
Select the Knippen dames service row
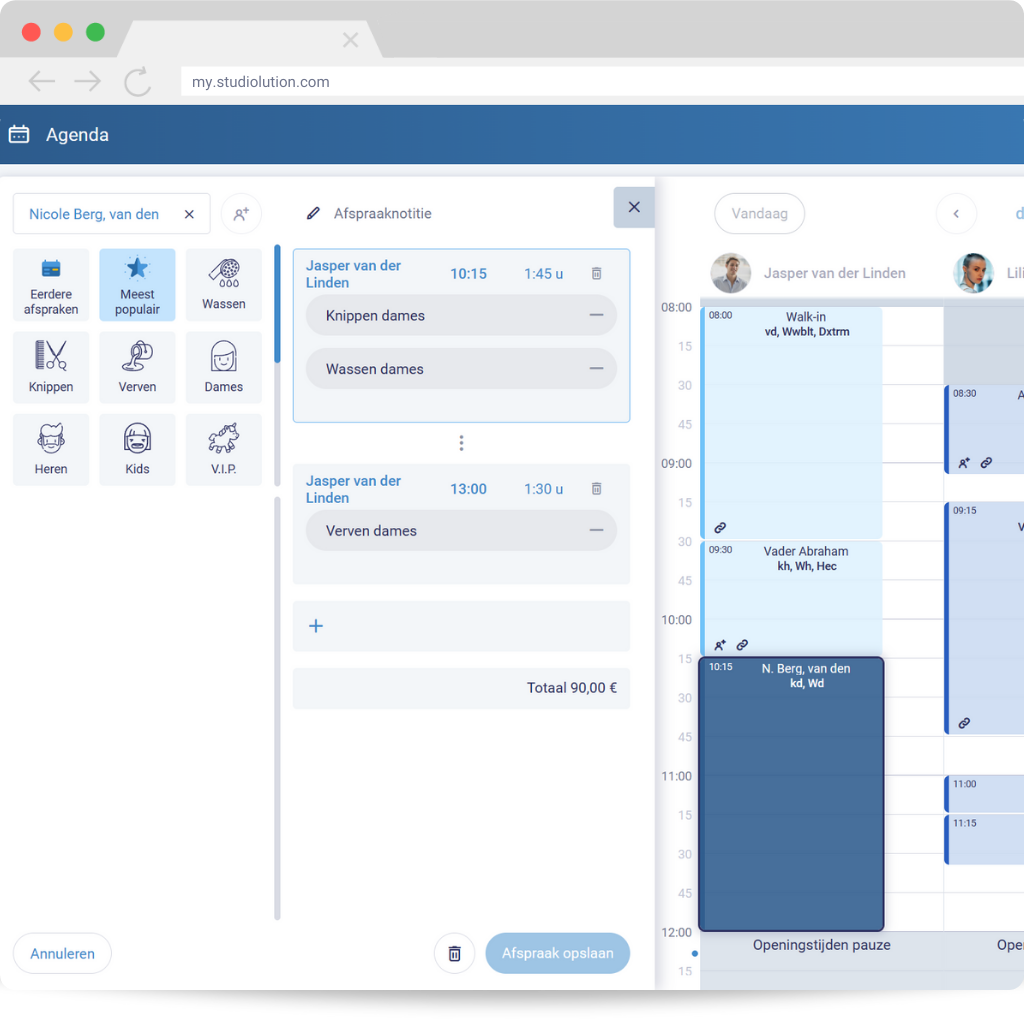pyautogui.click(x=461, y=315)
